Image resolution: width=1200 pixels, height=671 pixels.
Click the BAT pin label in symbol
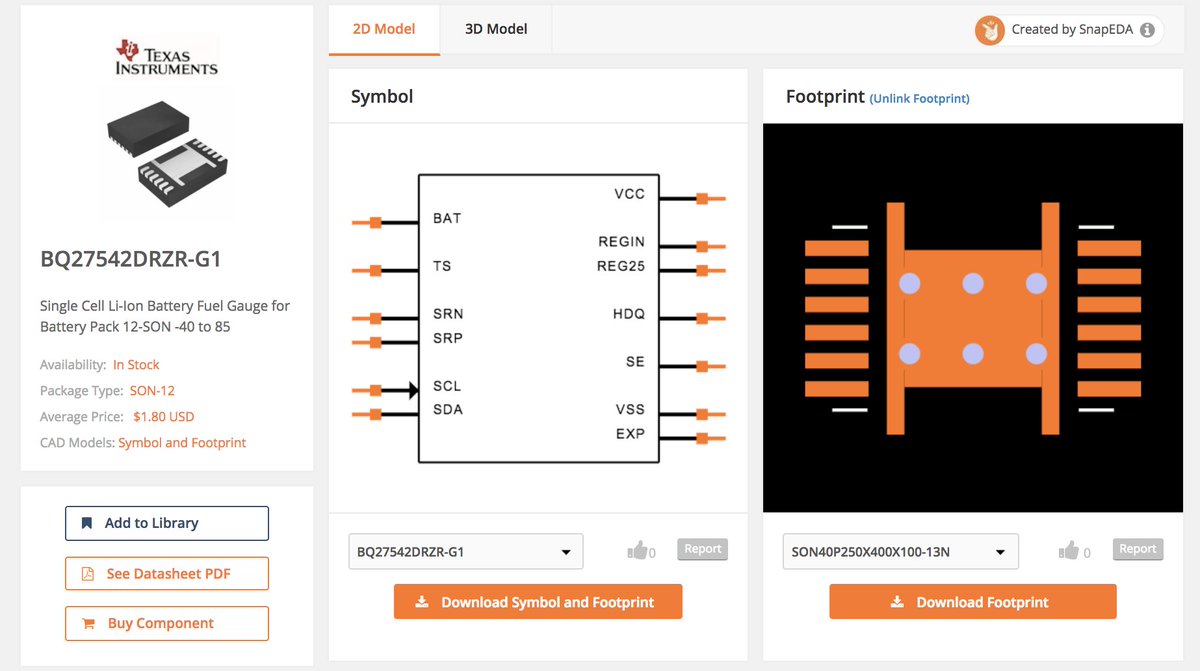click(447, 218)
